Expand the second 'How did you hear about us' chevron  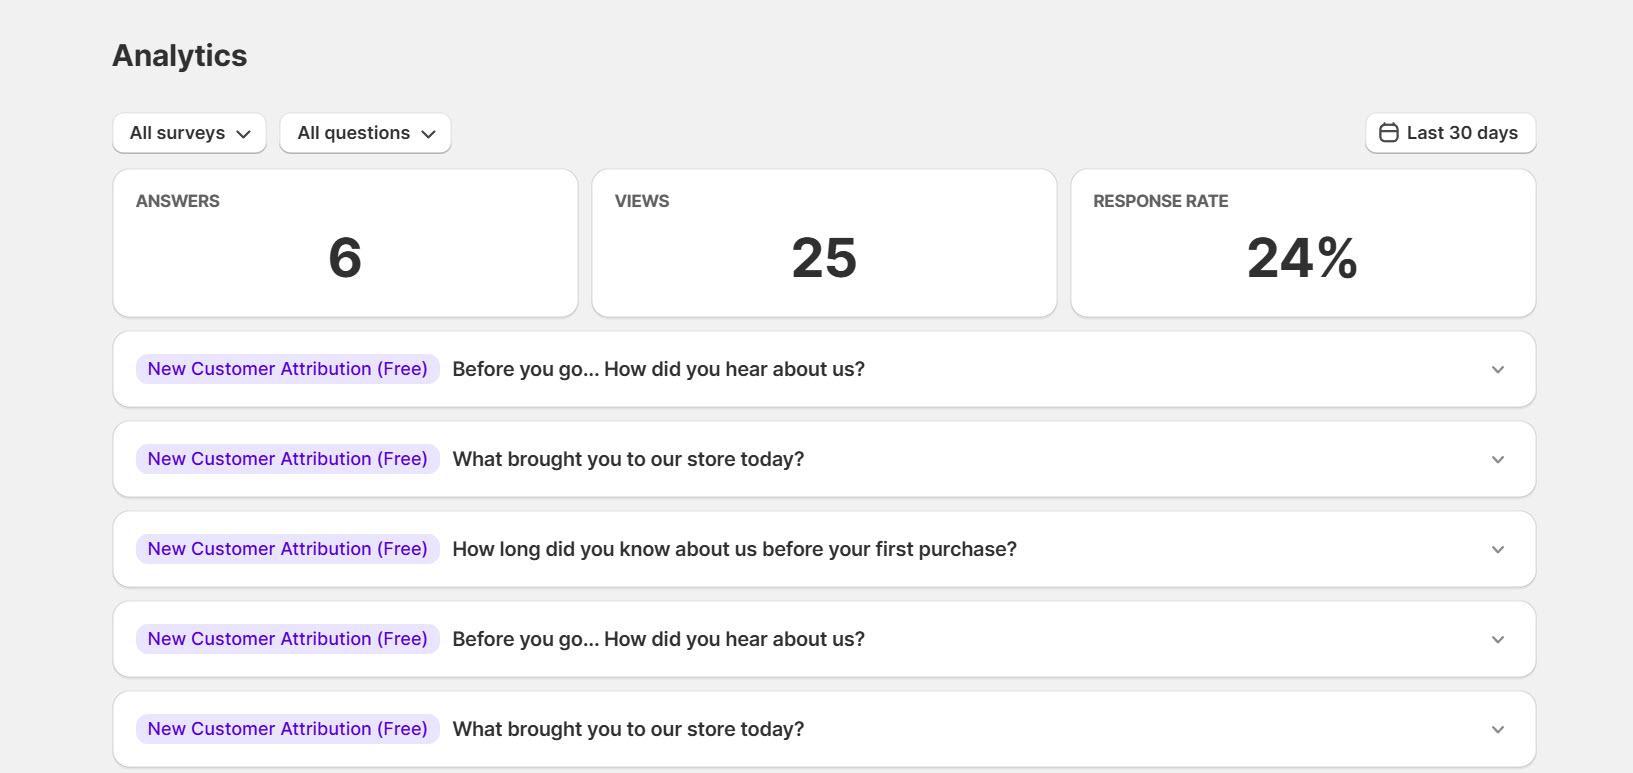(1497, 640)
